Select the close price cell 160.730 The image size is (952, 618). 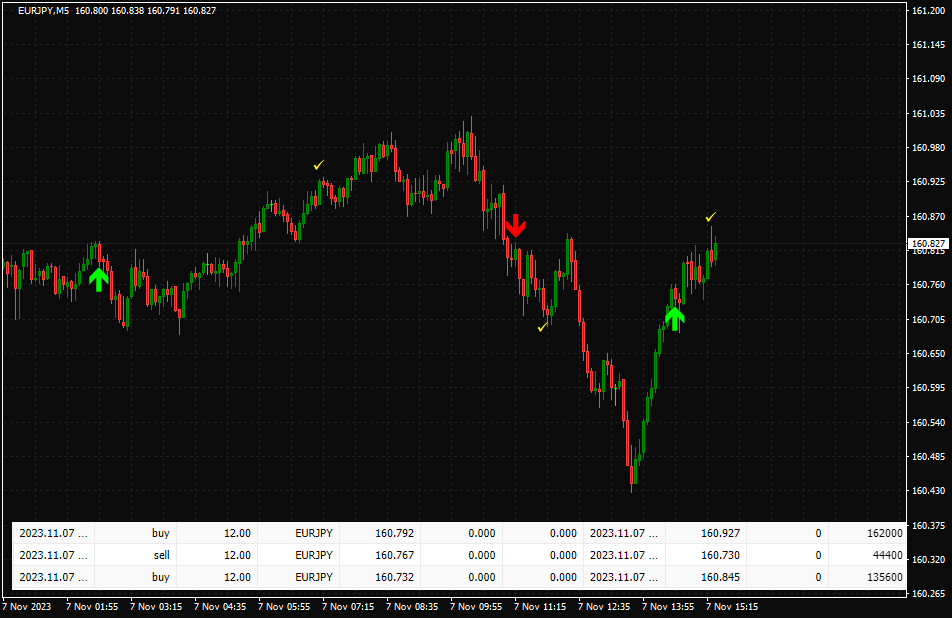[x=706, y=555]
